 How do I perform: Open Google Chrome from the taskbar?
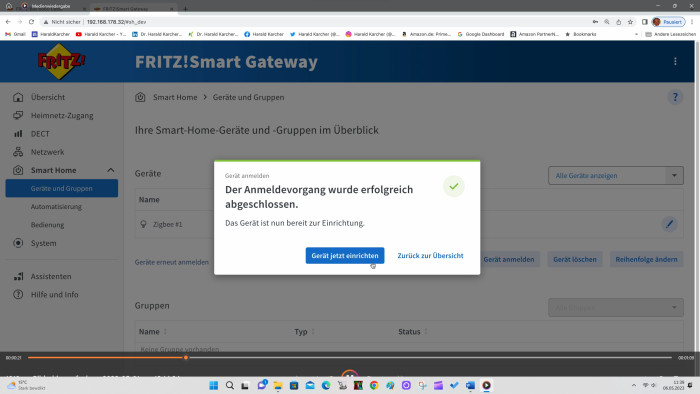tap(374, 385)
